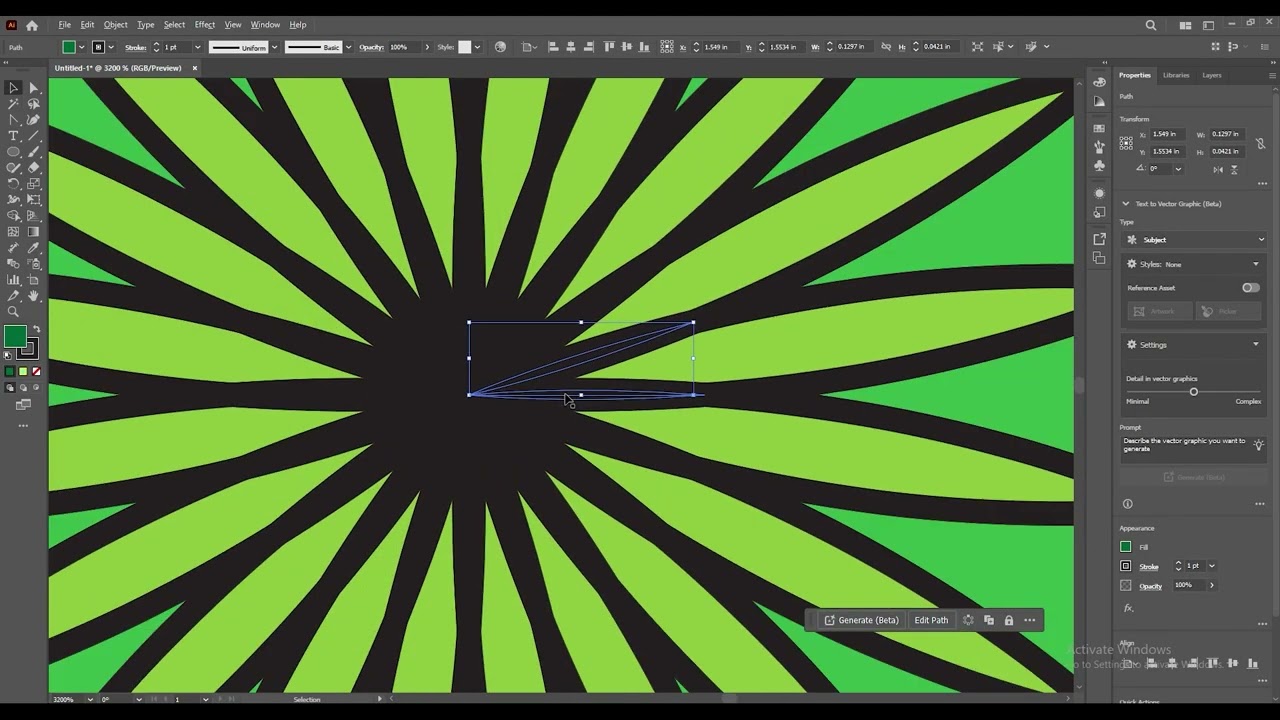Expand the Styles options arrow
This screenshot has height=720, width=1280.
click(1256, 264)
